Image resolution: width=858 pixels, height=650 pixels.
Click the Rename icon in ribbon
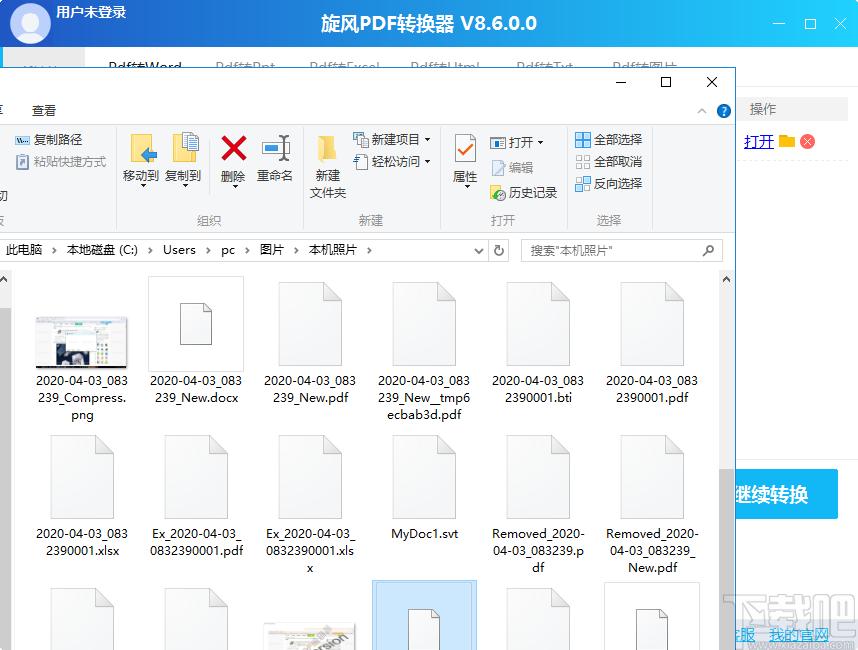[x=276, y=148]
